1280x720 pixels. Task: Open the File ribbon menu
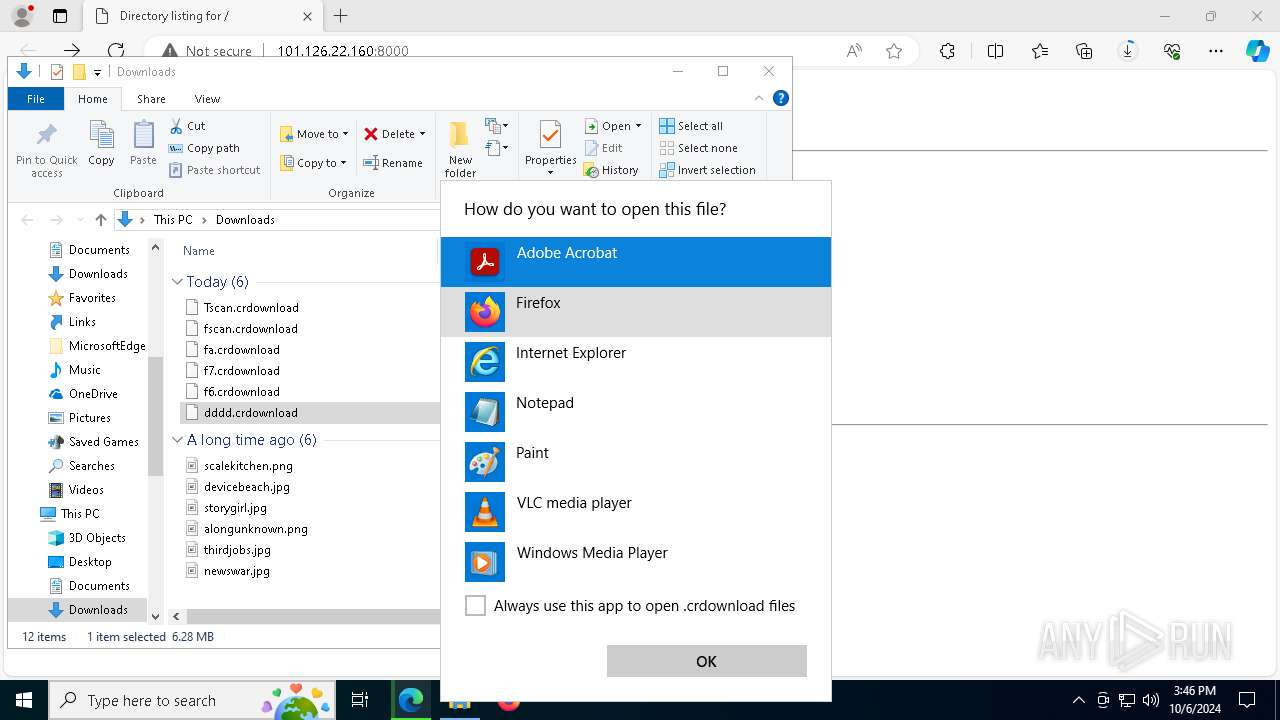[36, 99]
